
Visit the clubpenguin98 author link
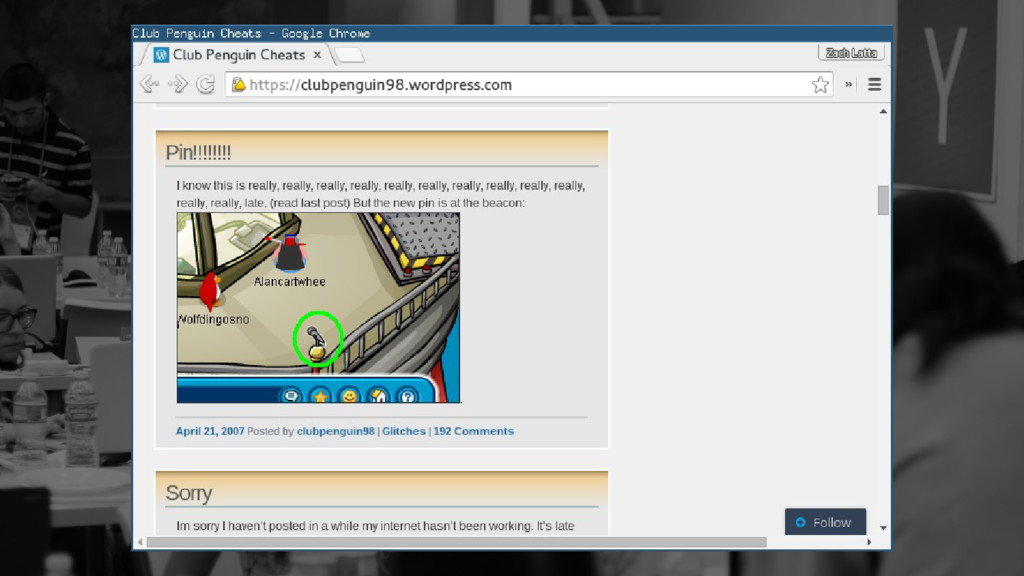click(336, 431)
